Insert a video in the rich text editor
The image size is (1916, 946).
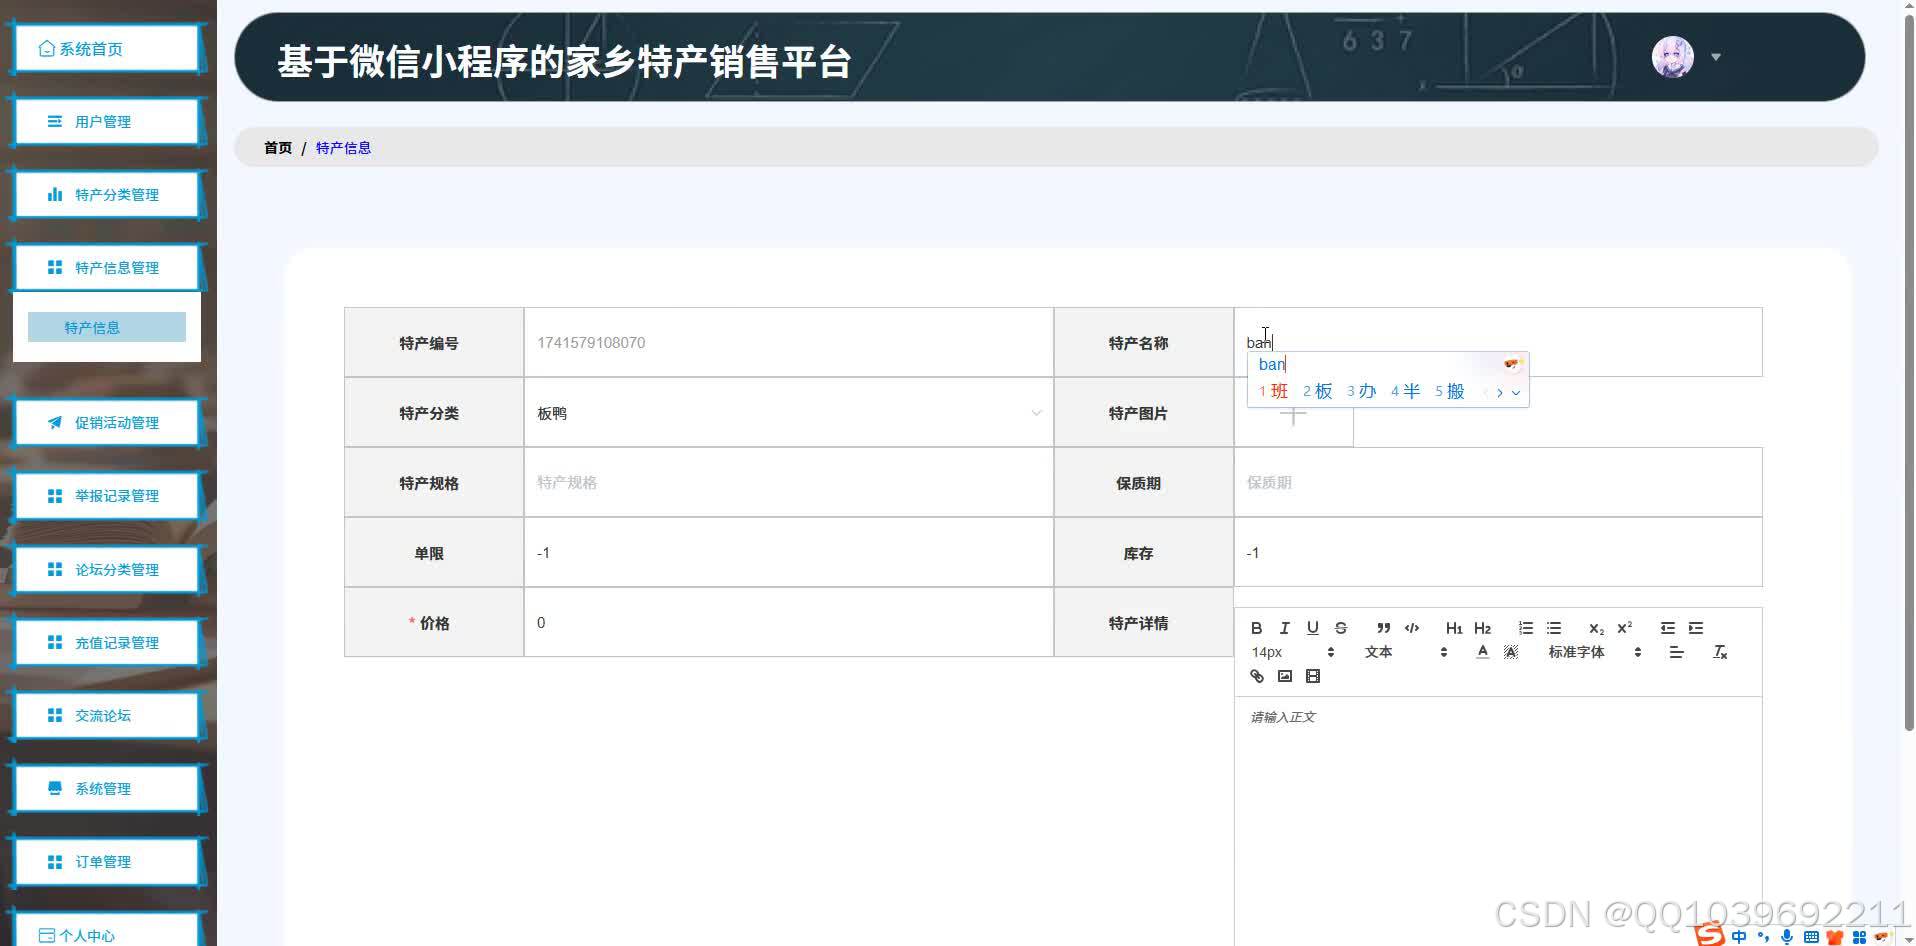(x=1312, y=676)
